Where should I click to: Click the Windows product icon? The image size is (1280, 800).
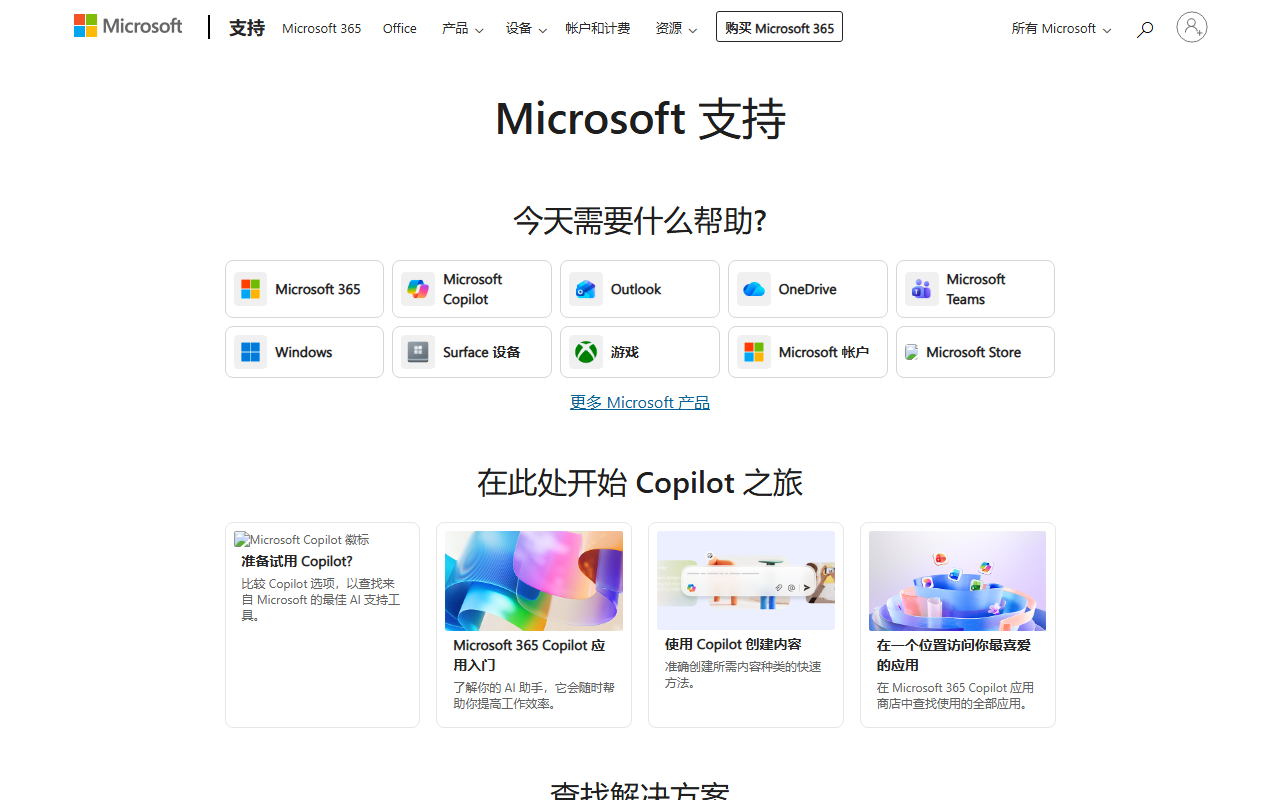pos(250,352)
